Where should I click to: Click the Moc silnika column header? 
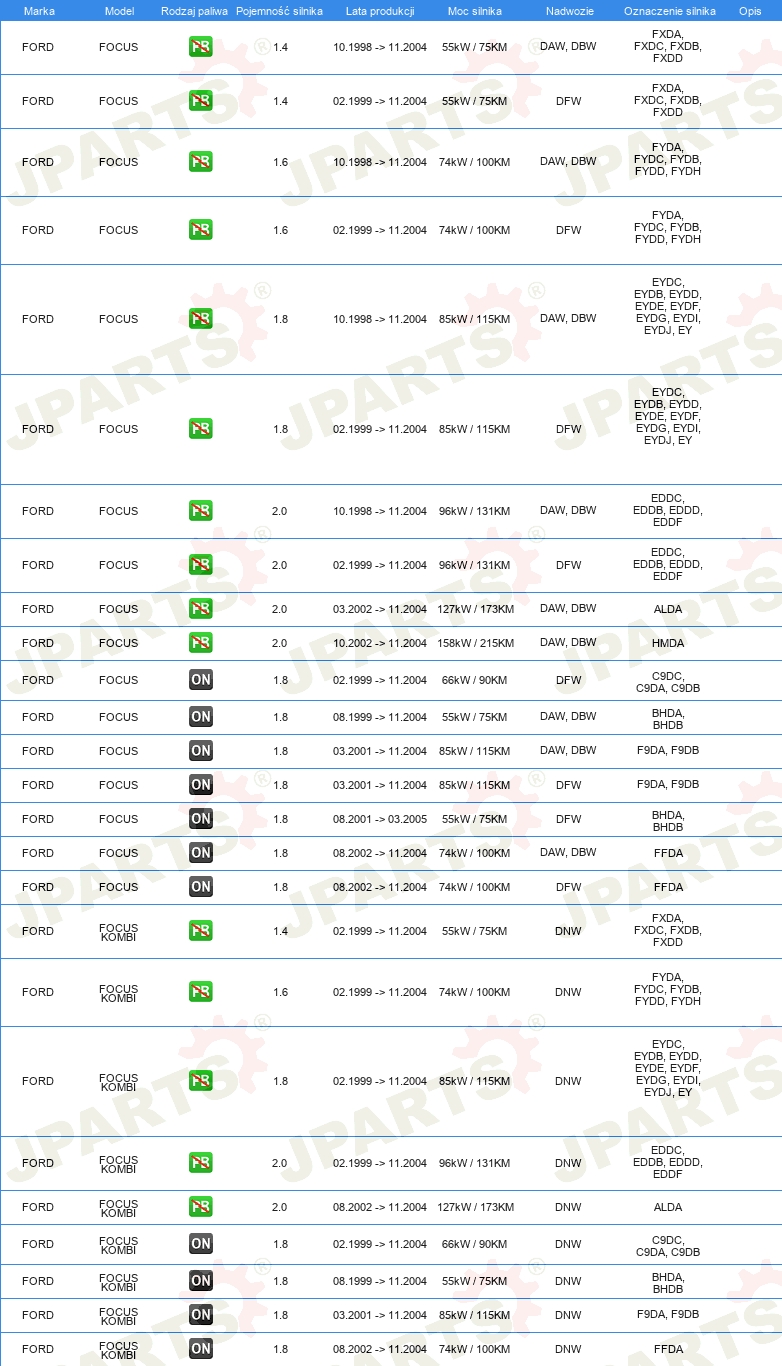pyautogui.click(x=475, y=11)
